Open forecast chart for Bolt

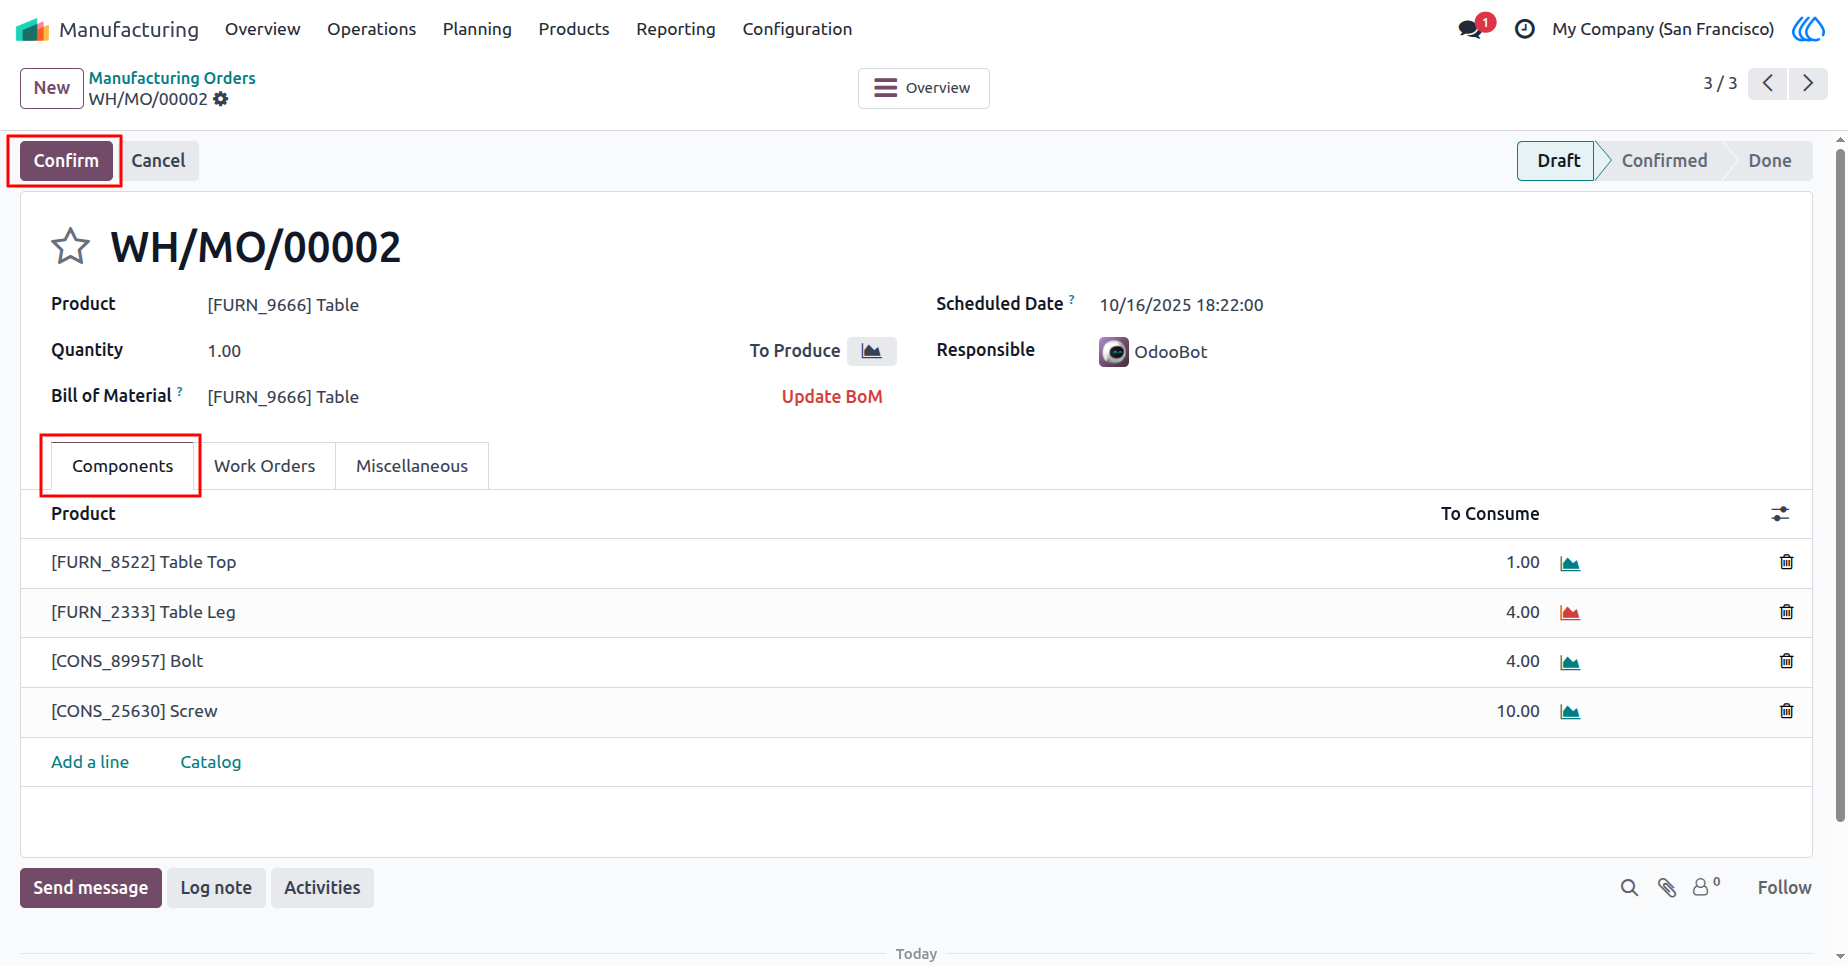pos(1570,662)
